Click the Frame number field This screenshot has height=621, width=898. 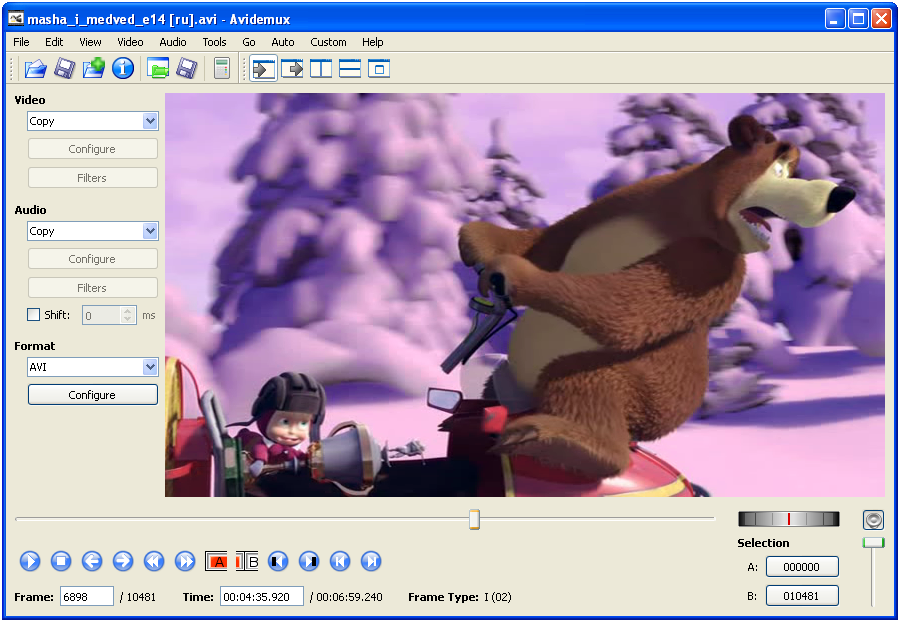(x=86, y=597)
